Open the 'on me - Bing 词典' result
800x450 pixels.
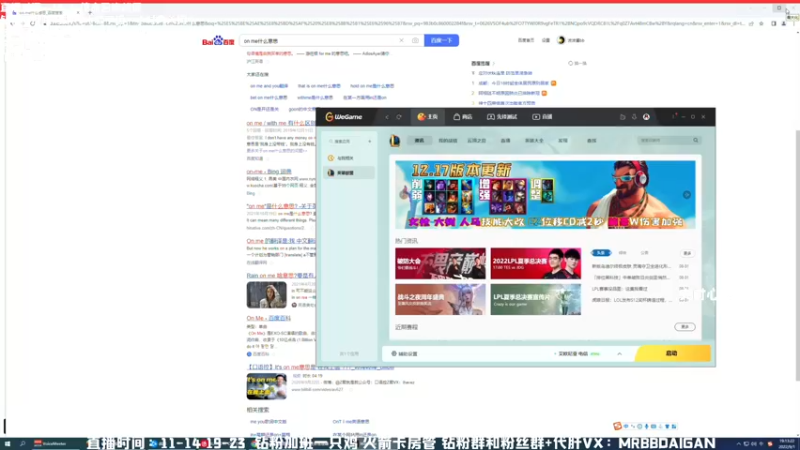269,171
